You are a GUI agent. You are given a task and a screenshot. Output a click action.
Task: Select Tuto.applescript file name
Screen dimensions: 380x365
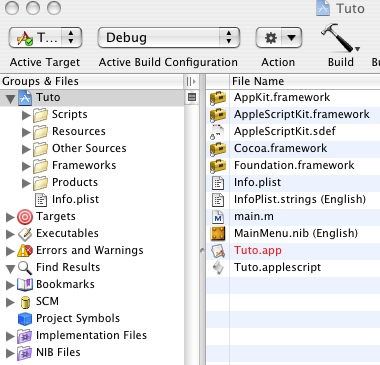pos(277,268)
